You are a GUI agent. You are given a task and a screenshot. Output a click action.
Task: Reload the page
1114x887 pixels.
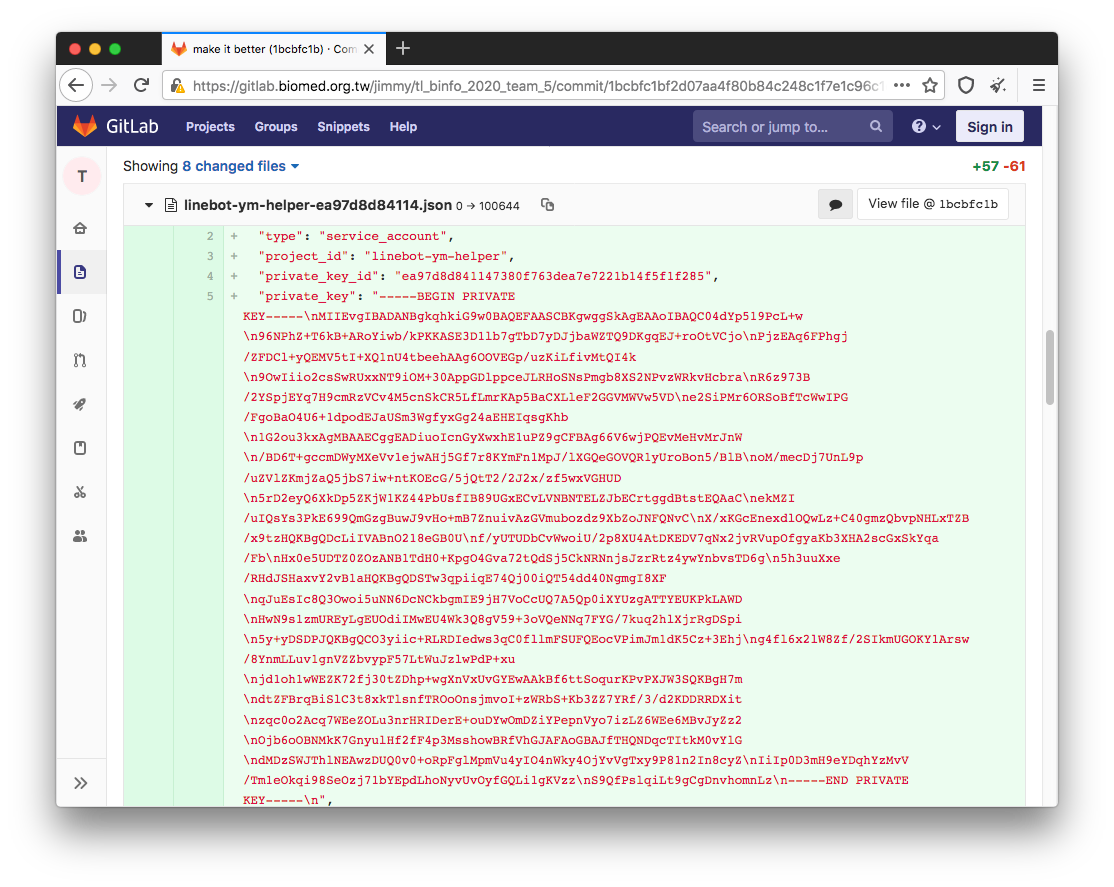pos(141,86)
